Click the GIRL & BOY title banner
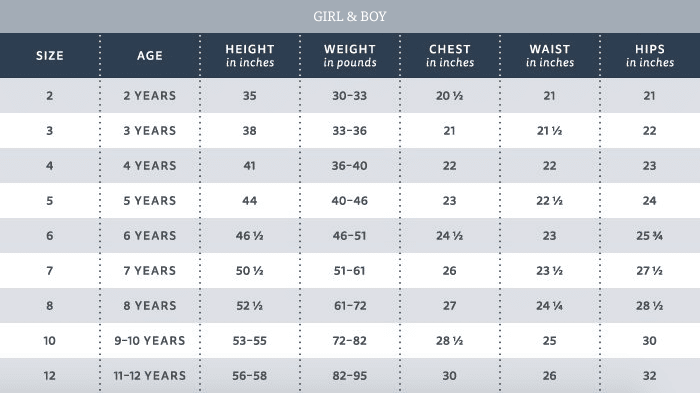 coord(350,17)
